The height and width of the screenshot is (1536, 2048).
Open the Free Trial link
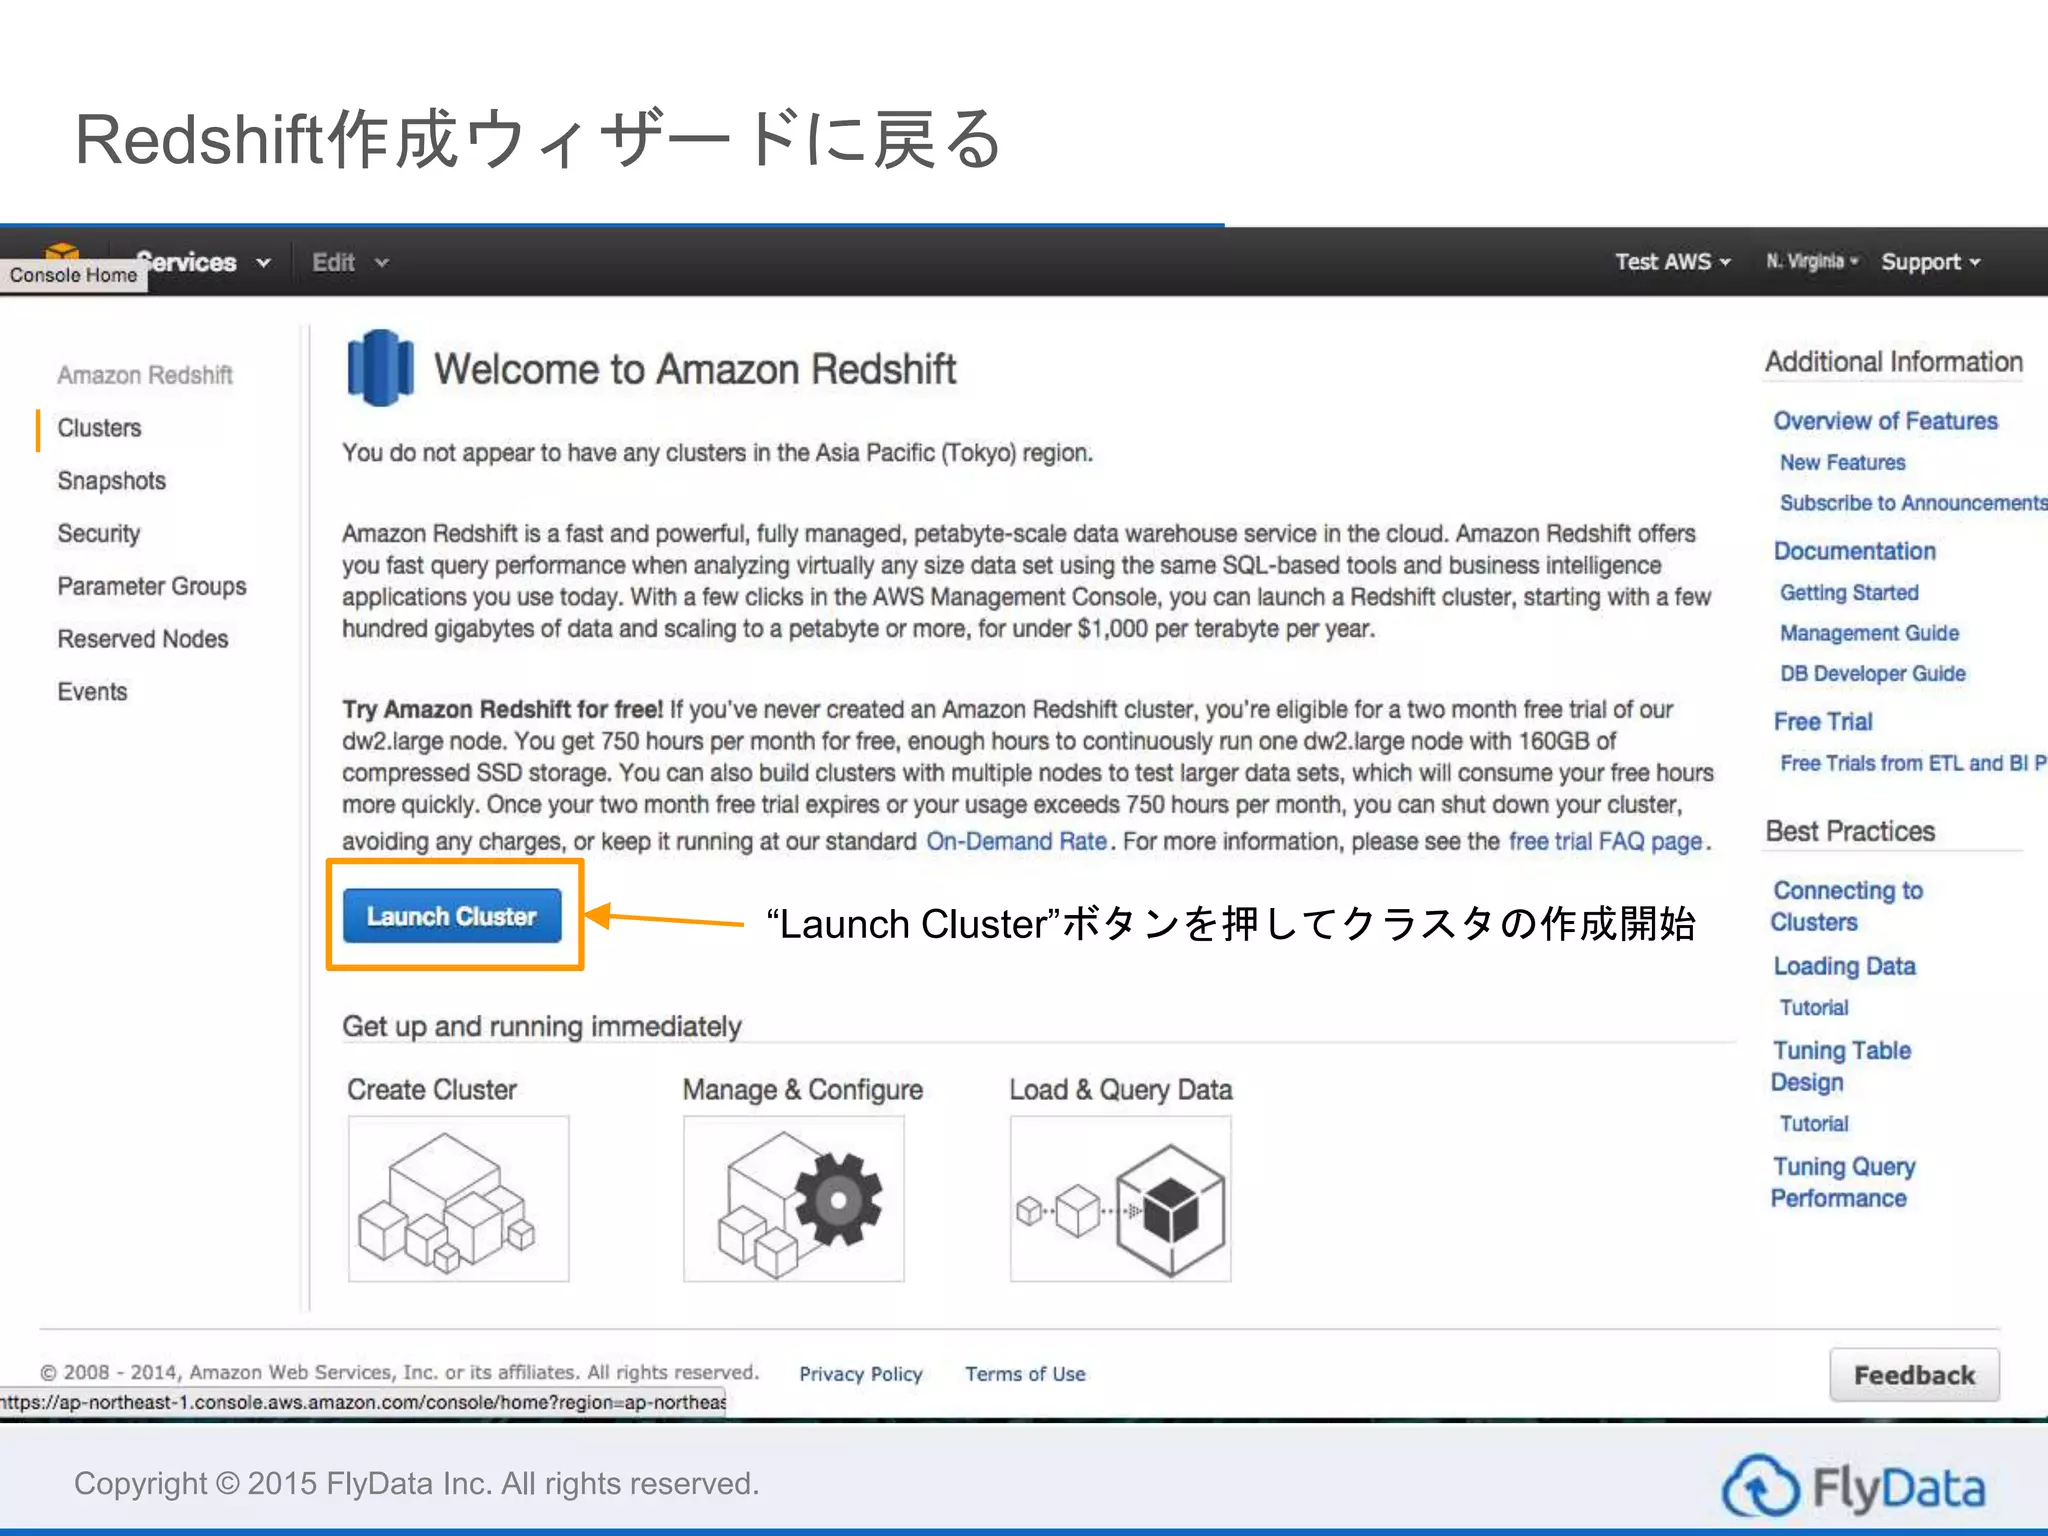(1822, 721)
